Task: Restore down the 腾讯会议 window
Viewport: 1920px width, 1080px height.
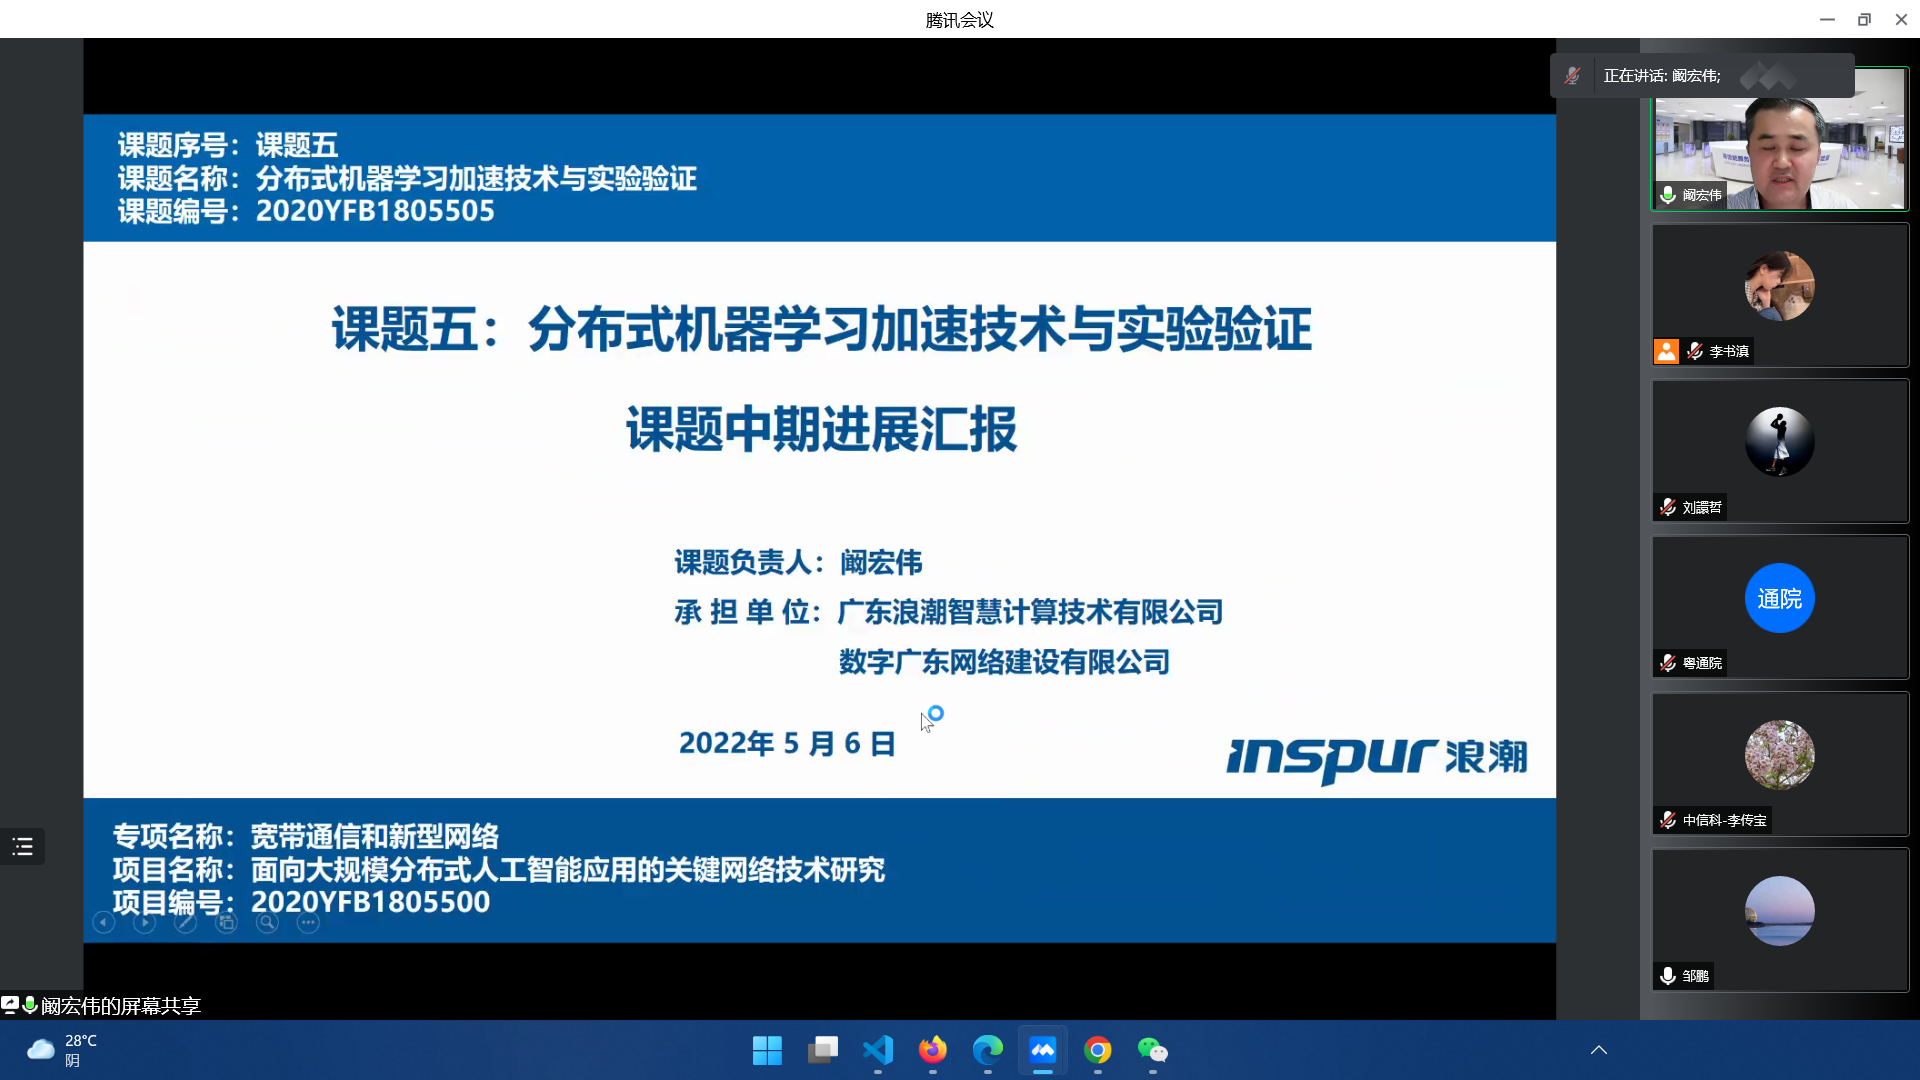Action: tap(1864, 19)
